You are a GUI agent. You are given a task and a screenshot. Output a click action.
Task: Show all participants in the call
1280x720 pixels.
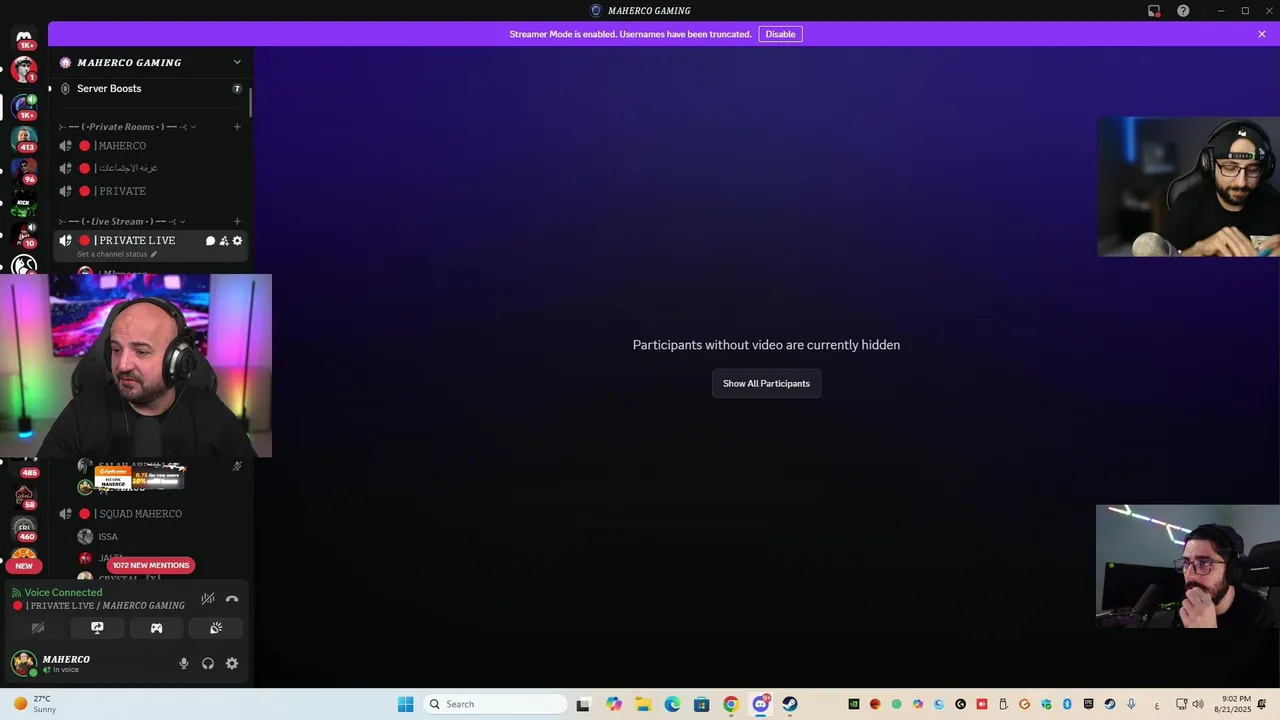point(766,384)
